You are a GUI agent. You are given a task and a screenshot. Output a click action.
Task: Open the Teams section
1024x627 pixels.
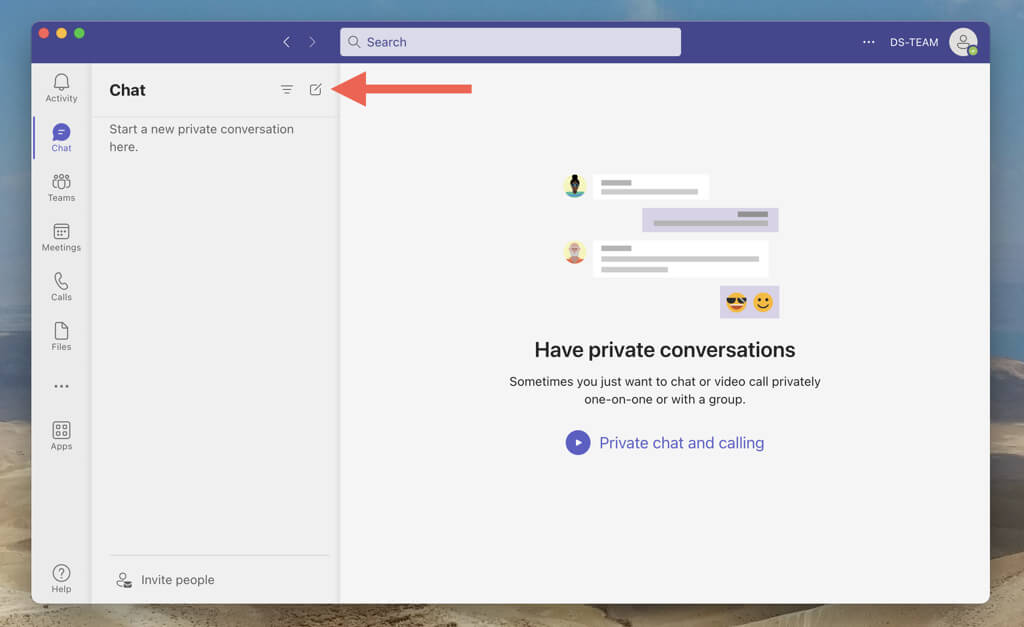pyautogui.click(x=61, y=187)
